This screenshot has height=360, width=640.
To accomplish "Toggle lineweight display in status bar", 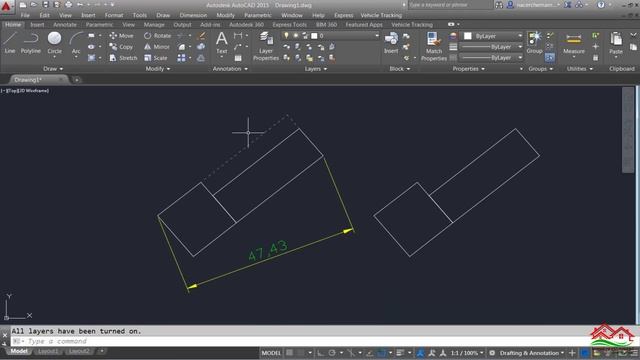I will click(400, 353).
